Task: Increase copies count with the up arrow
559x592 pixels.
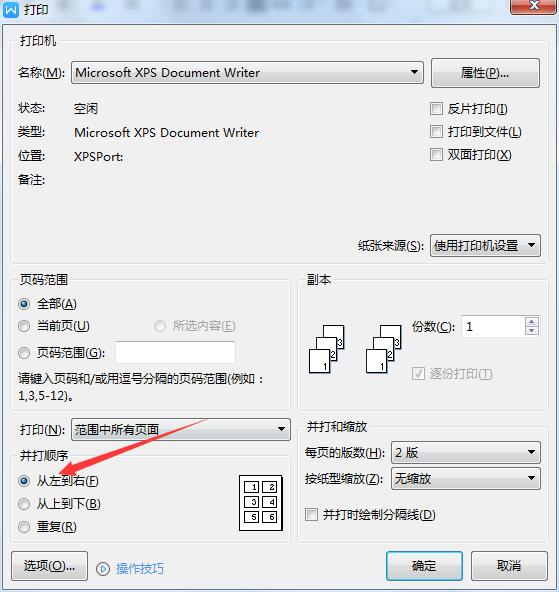Action: click(x=532, y=322)
